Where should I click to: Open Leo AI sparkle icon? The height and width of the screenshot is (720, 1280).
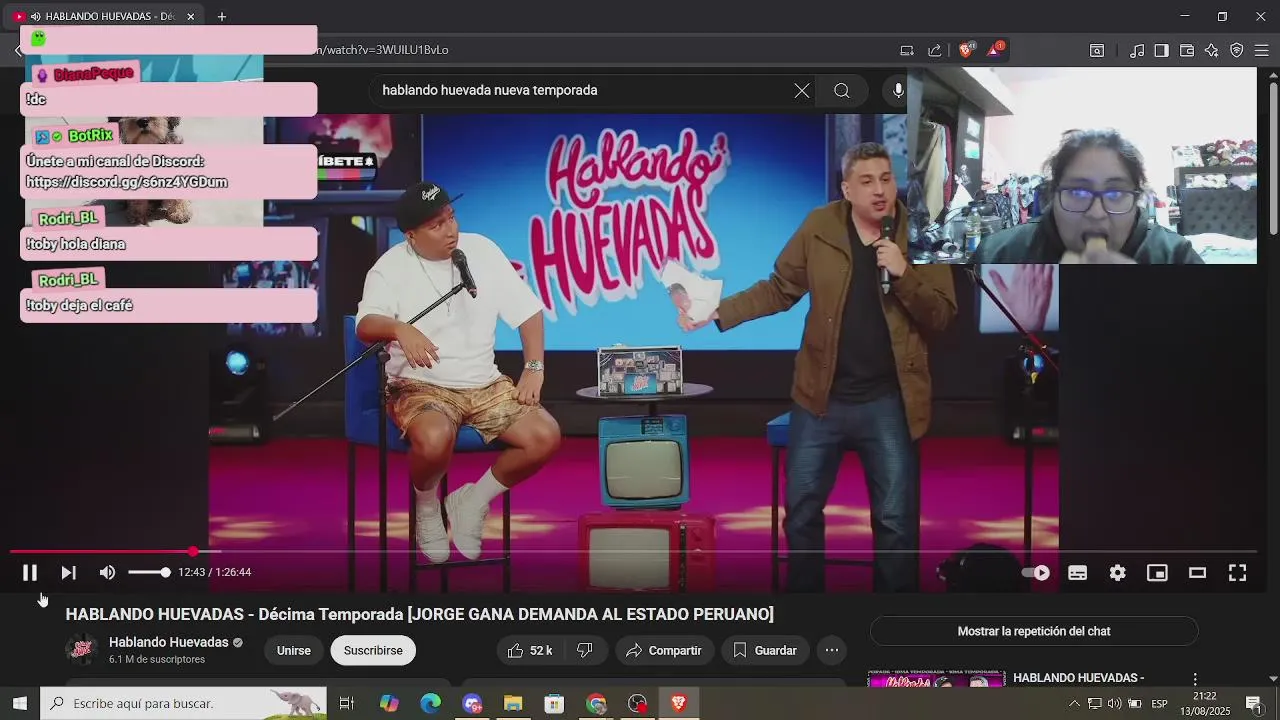(x=1212, y=50)
